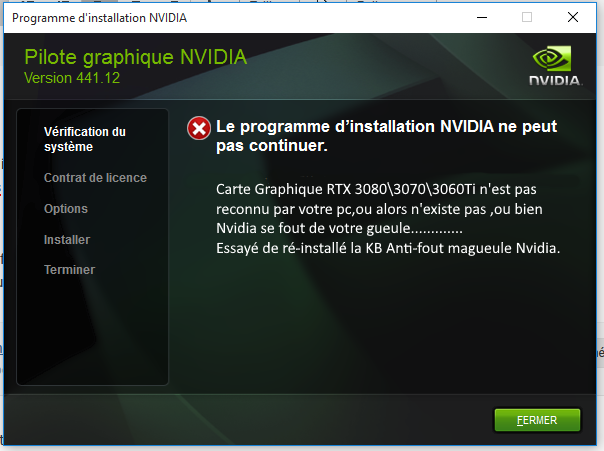This screenshot has width=604, height=451.
Task: Click the NVIDIA eye logo icon
Action: tap(552, 58)
